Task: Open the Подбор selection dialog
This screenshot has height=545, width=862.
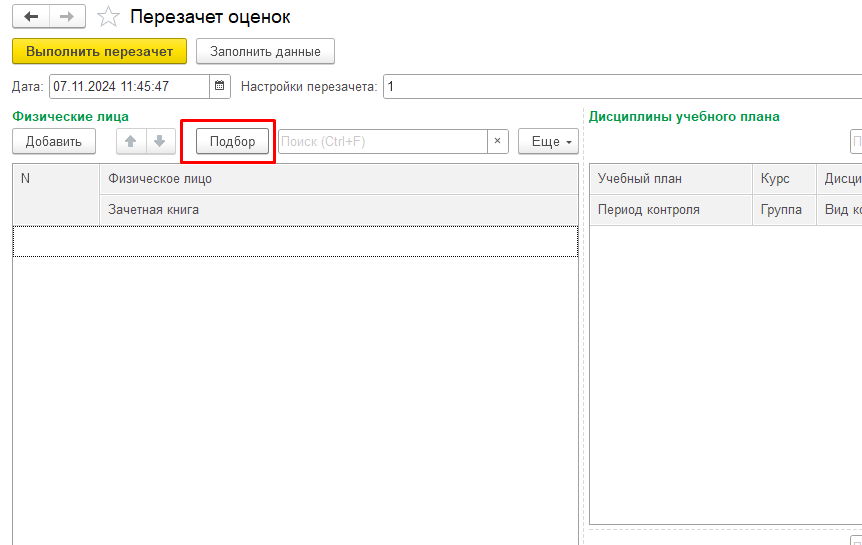Action: pyautogui.click(x=232, y=142)
